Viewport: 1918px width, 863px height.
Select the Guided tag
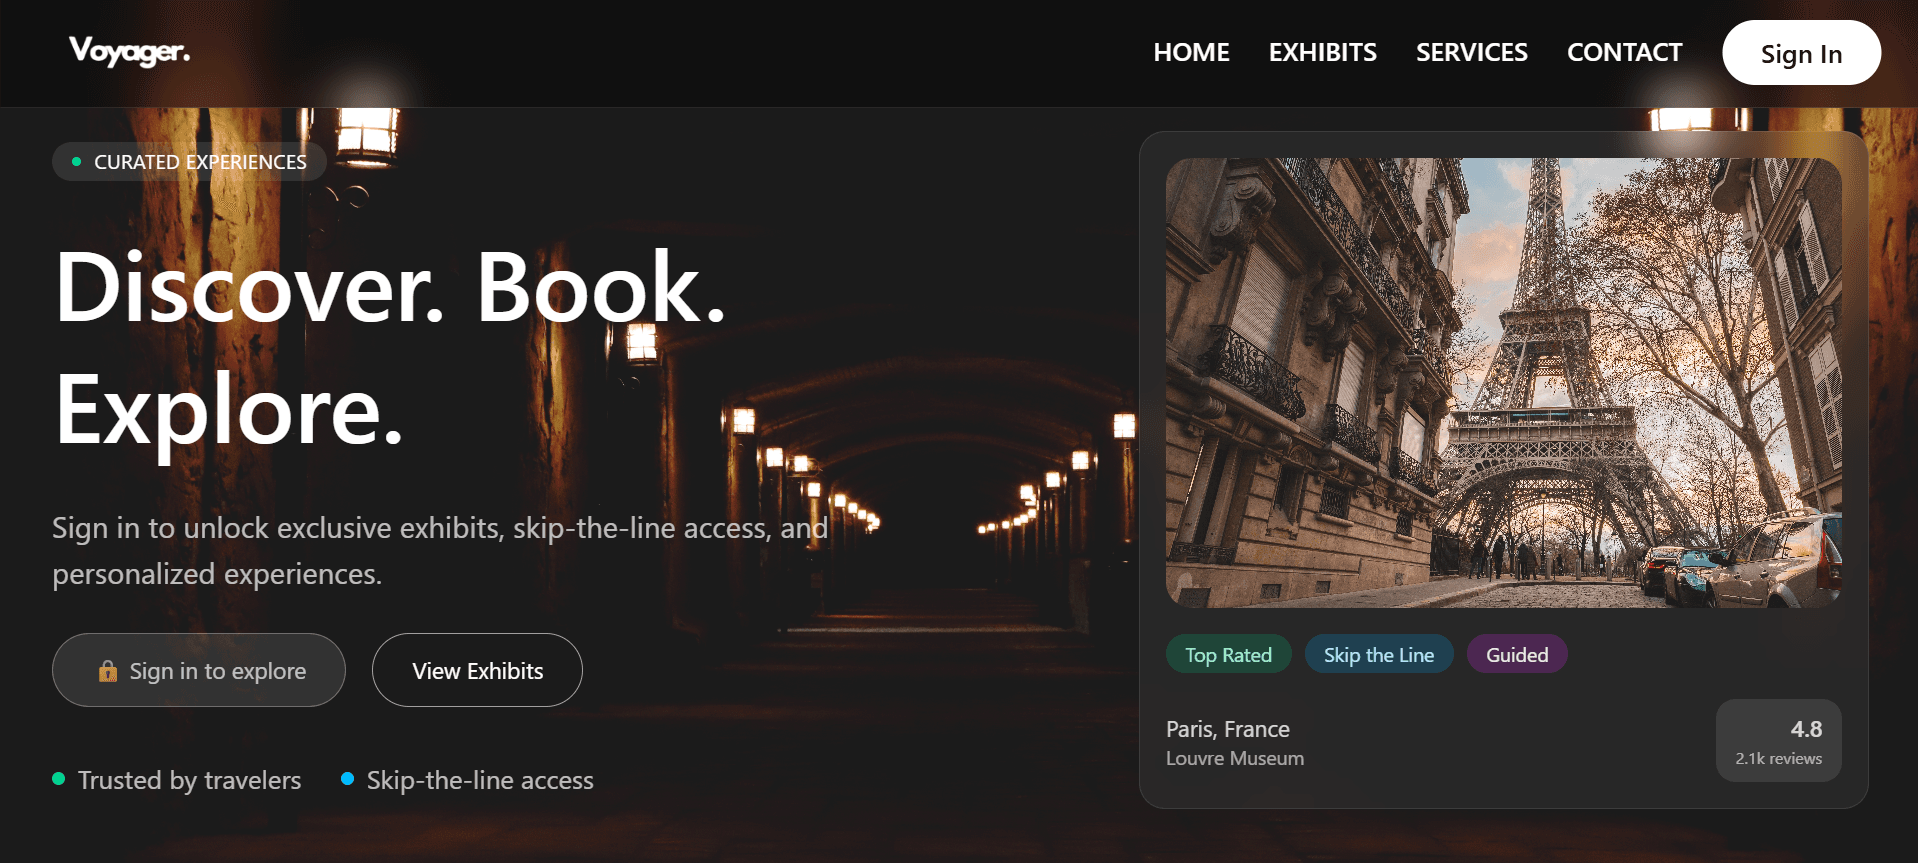pyautogui.click(x=1516, y=654)
